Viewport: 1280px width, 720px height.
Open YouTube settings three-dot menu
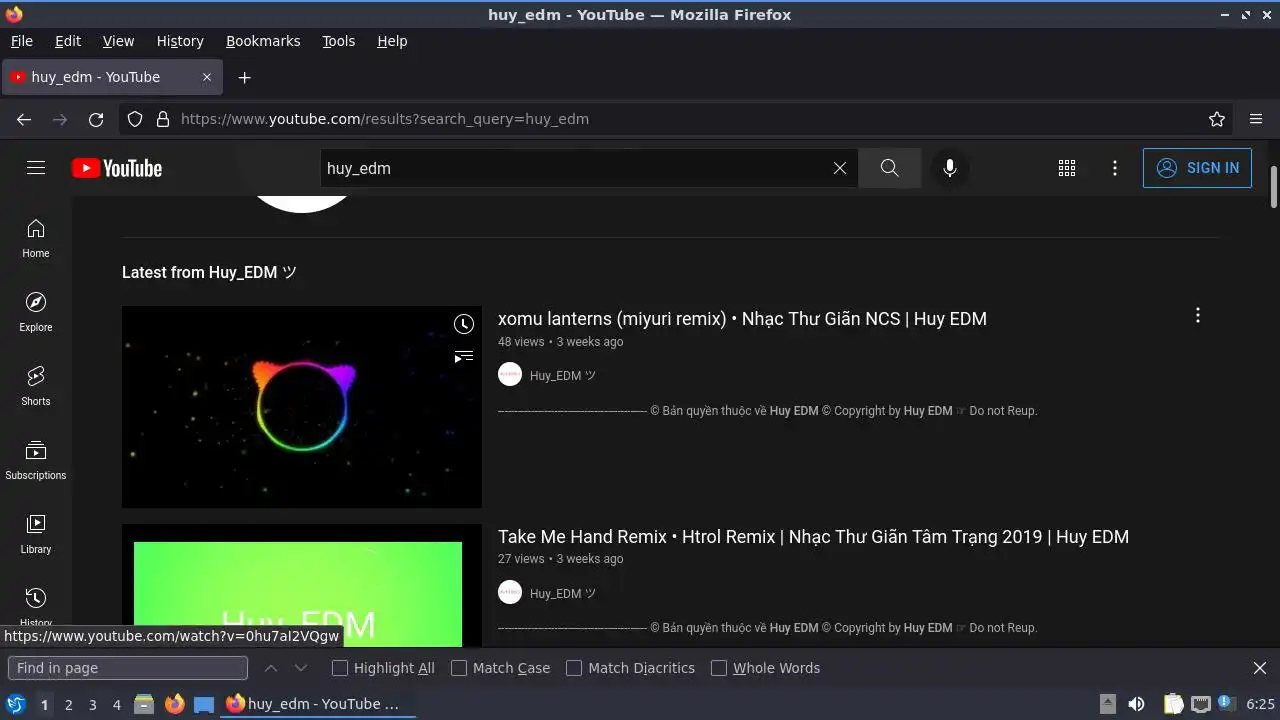pos(1115,168)
